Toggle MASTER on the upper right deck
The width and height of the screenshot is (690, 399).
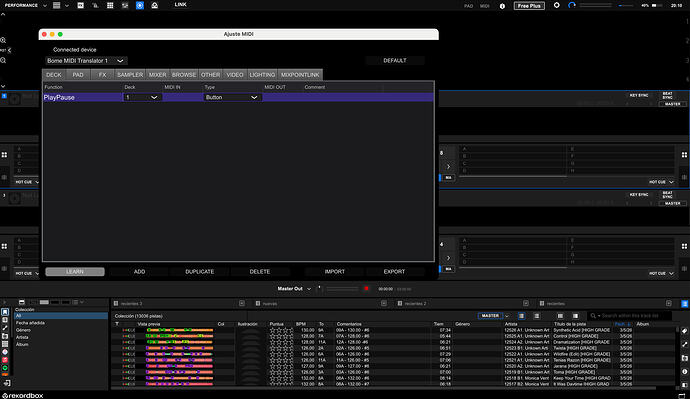(672, 104)
